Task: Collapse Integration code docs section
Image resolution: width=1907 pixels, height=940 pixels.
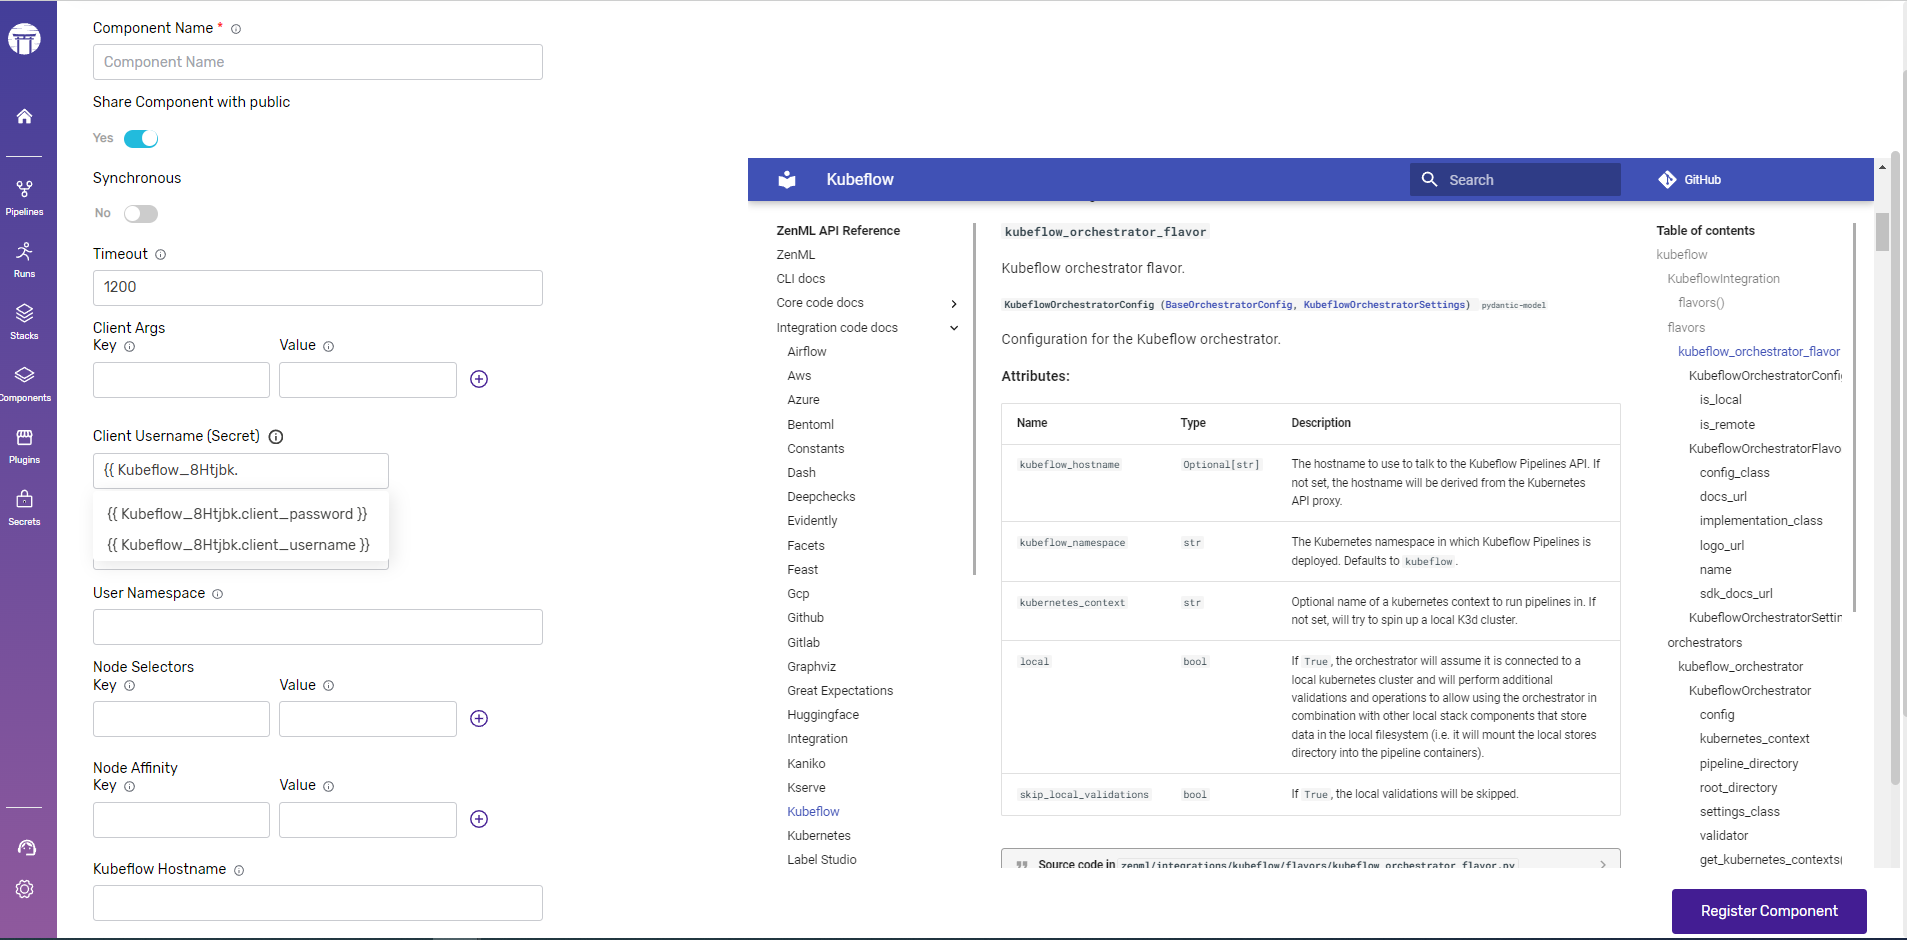Action: point(954,328)
